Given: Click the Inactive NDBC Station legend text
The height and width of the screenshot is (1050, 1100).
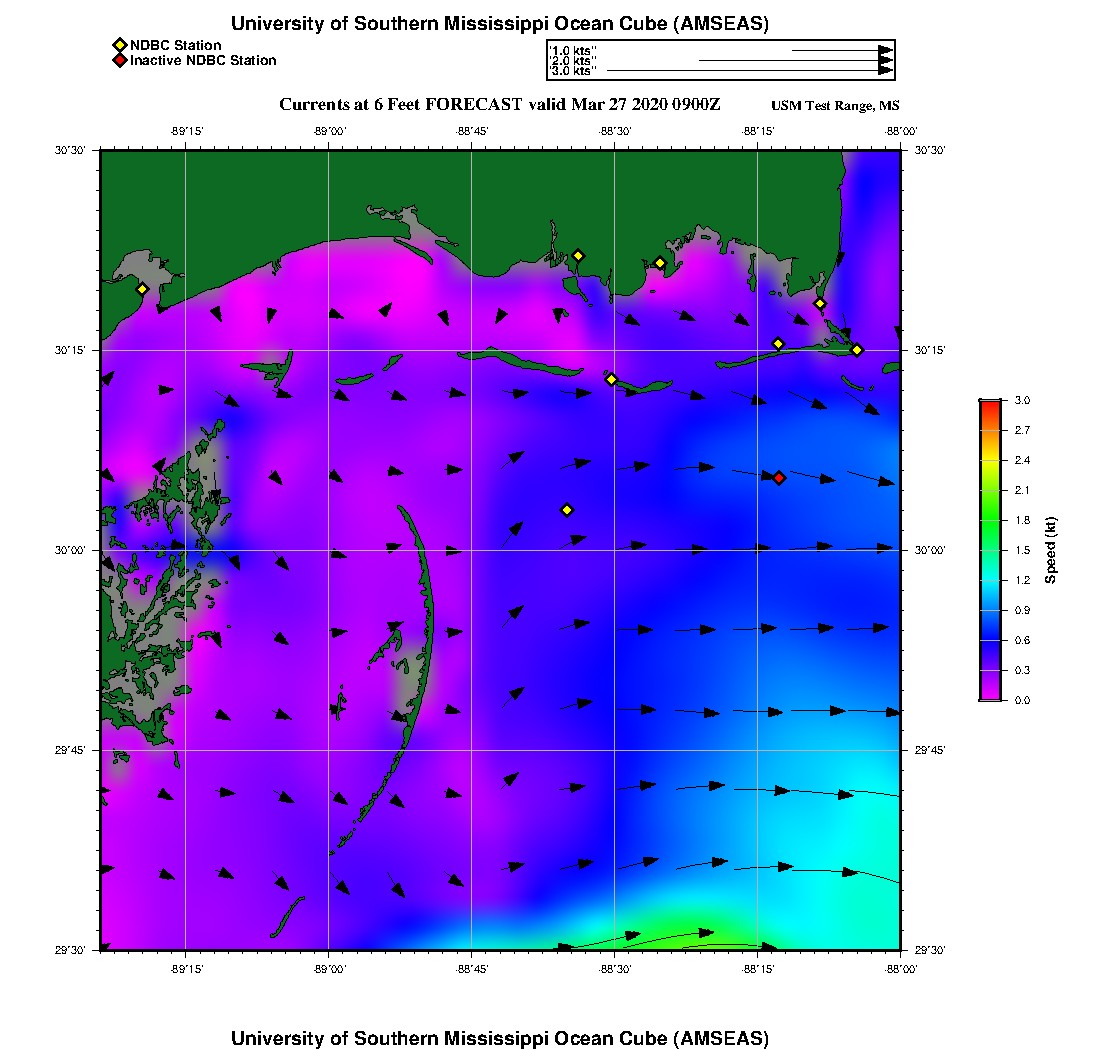Looking at the screenshot, I should coord(203,61).
